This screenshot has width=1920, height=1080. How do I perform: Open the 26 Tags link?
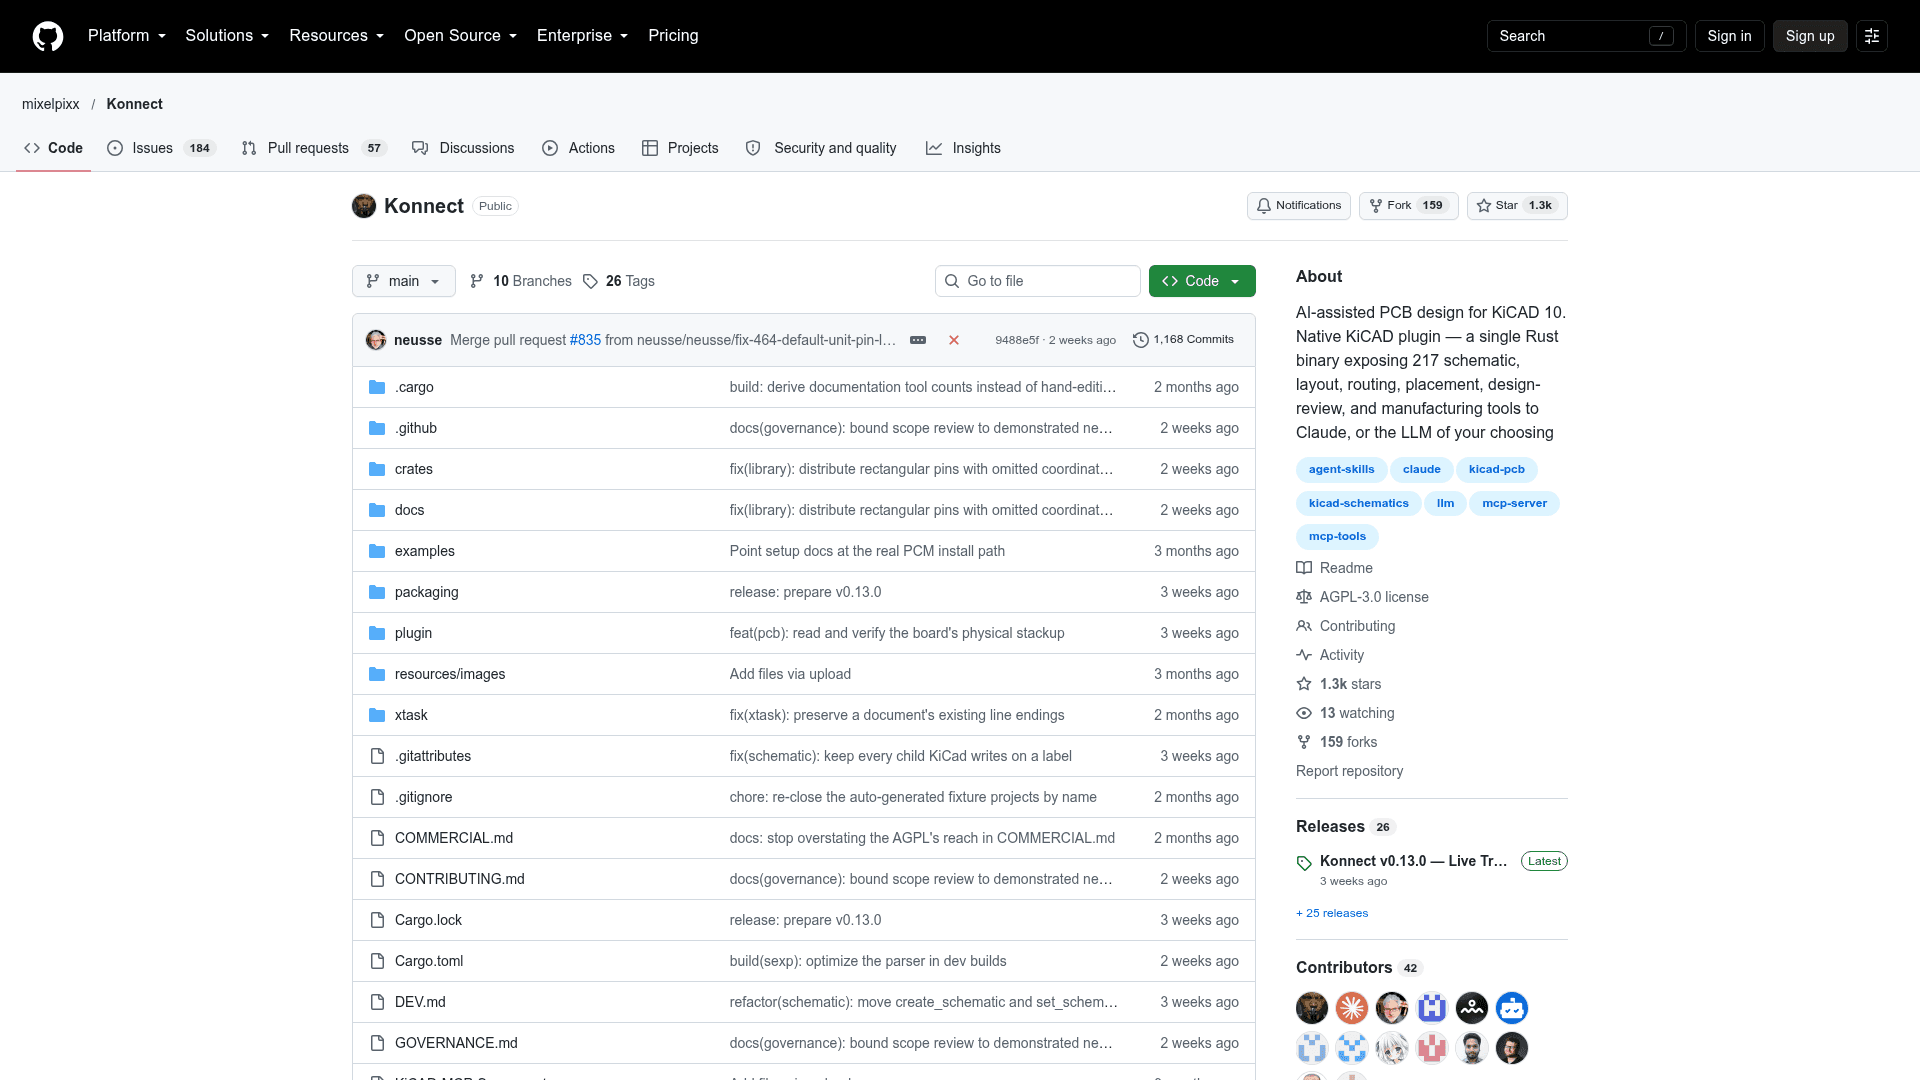[619, 281]
